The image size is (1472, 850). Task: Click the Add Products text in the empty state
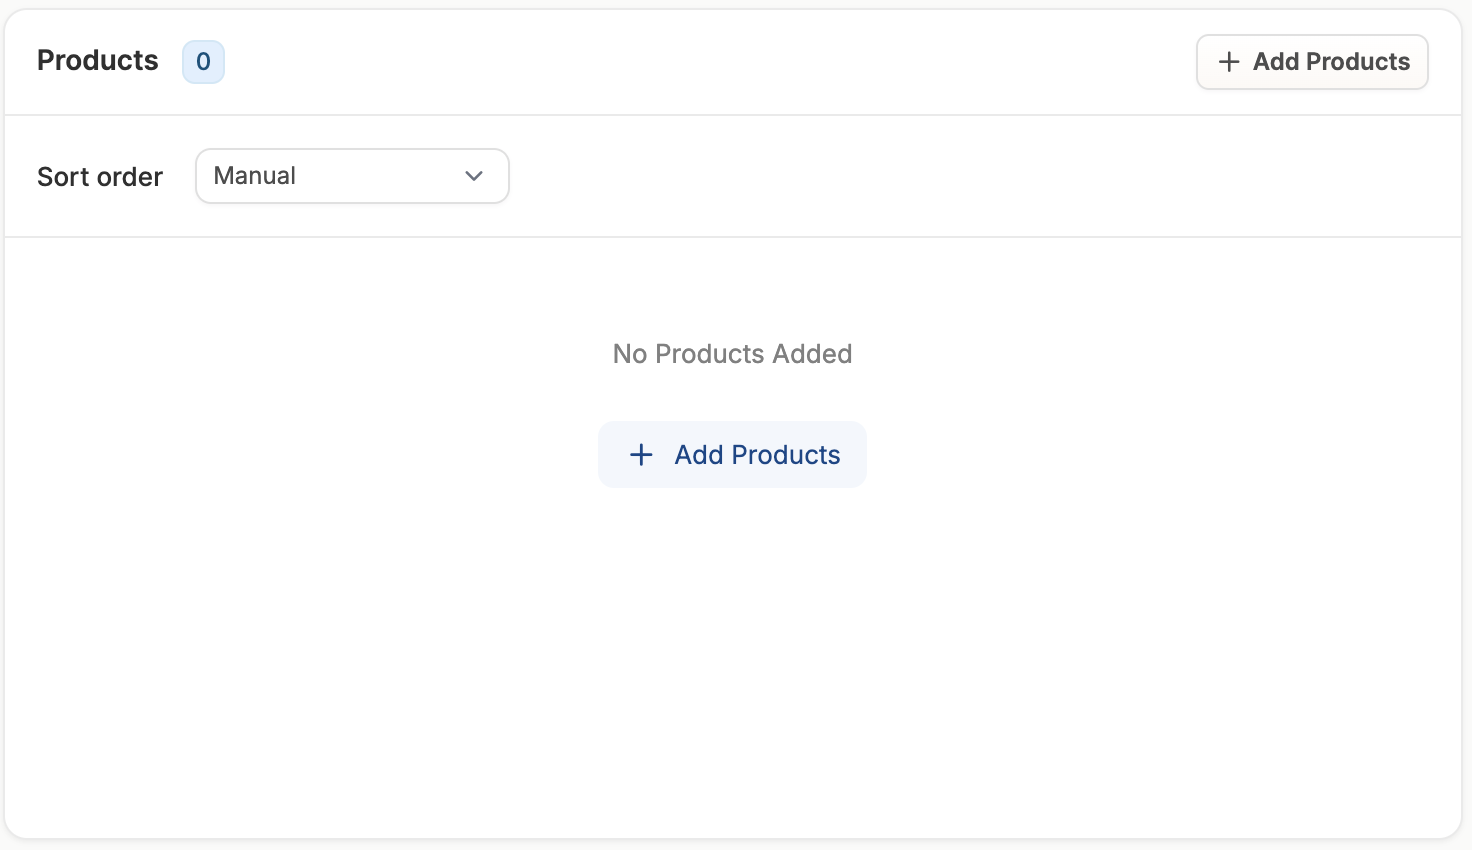(x=757, y=455)
